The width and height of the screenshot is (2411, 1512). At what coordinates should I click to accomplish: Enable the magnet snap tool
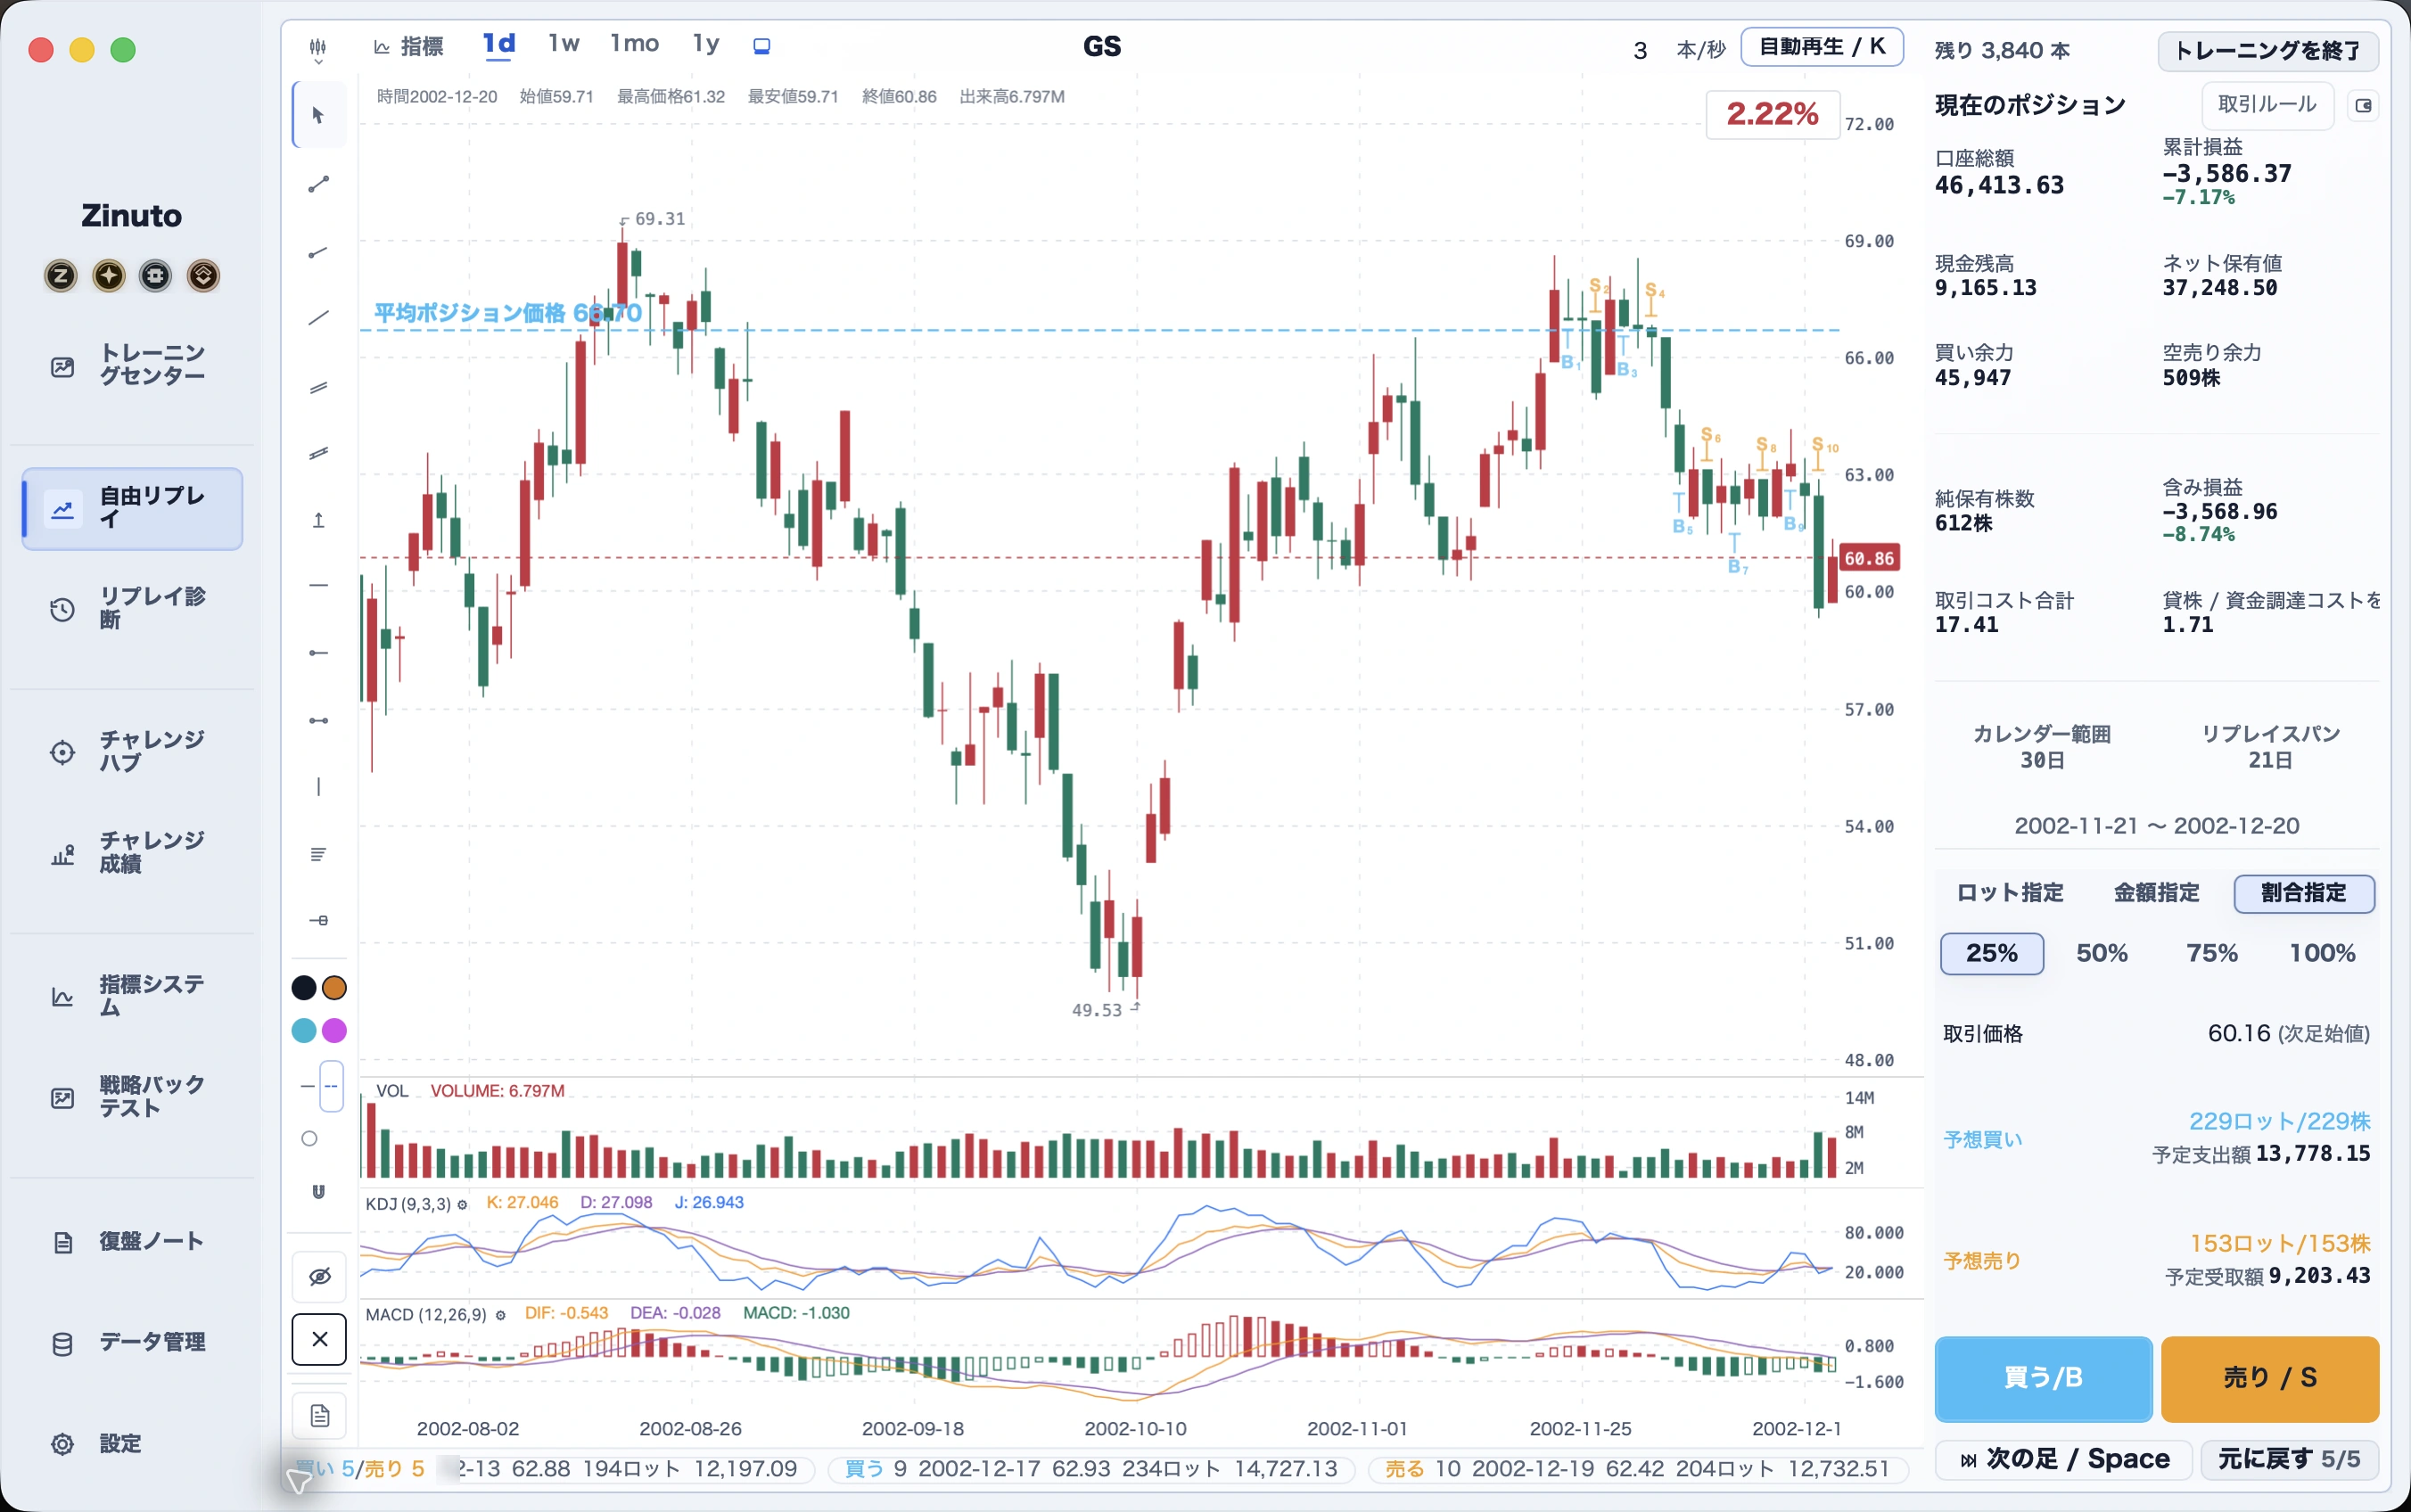319,1192
